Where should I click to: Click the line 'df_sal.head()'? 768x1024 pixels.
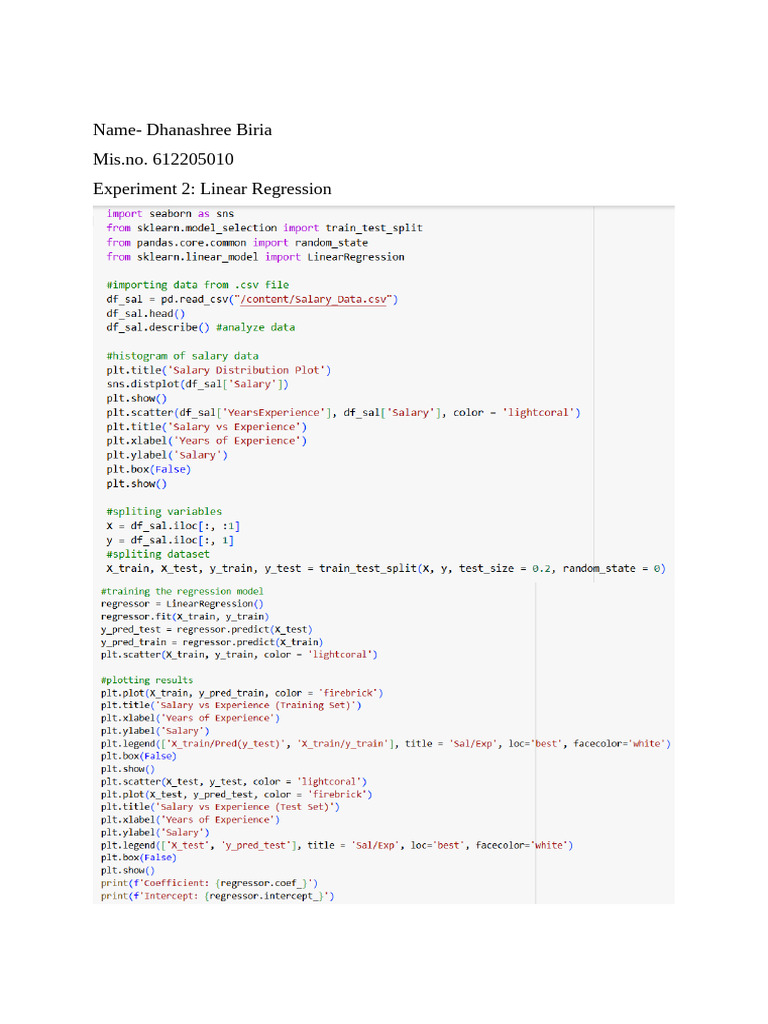pos(146,313)
